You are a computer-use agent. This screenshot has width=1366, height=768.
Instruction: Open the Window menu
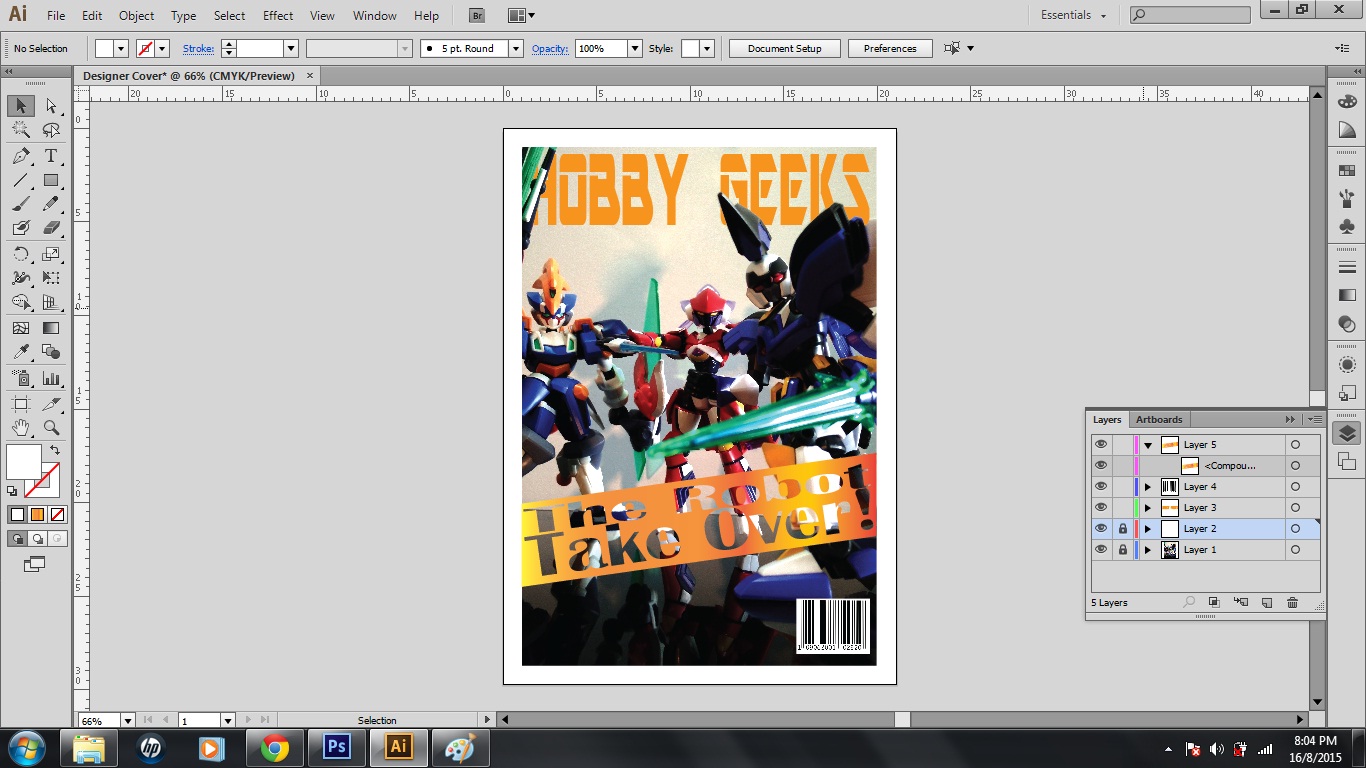click(x=375, y=16)
